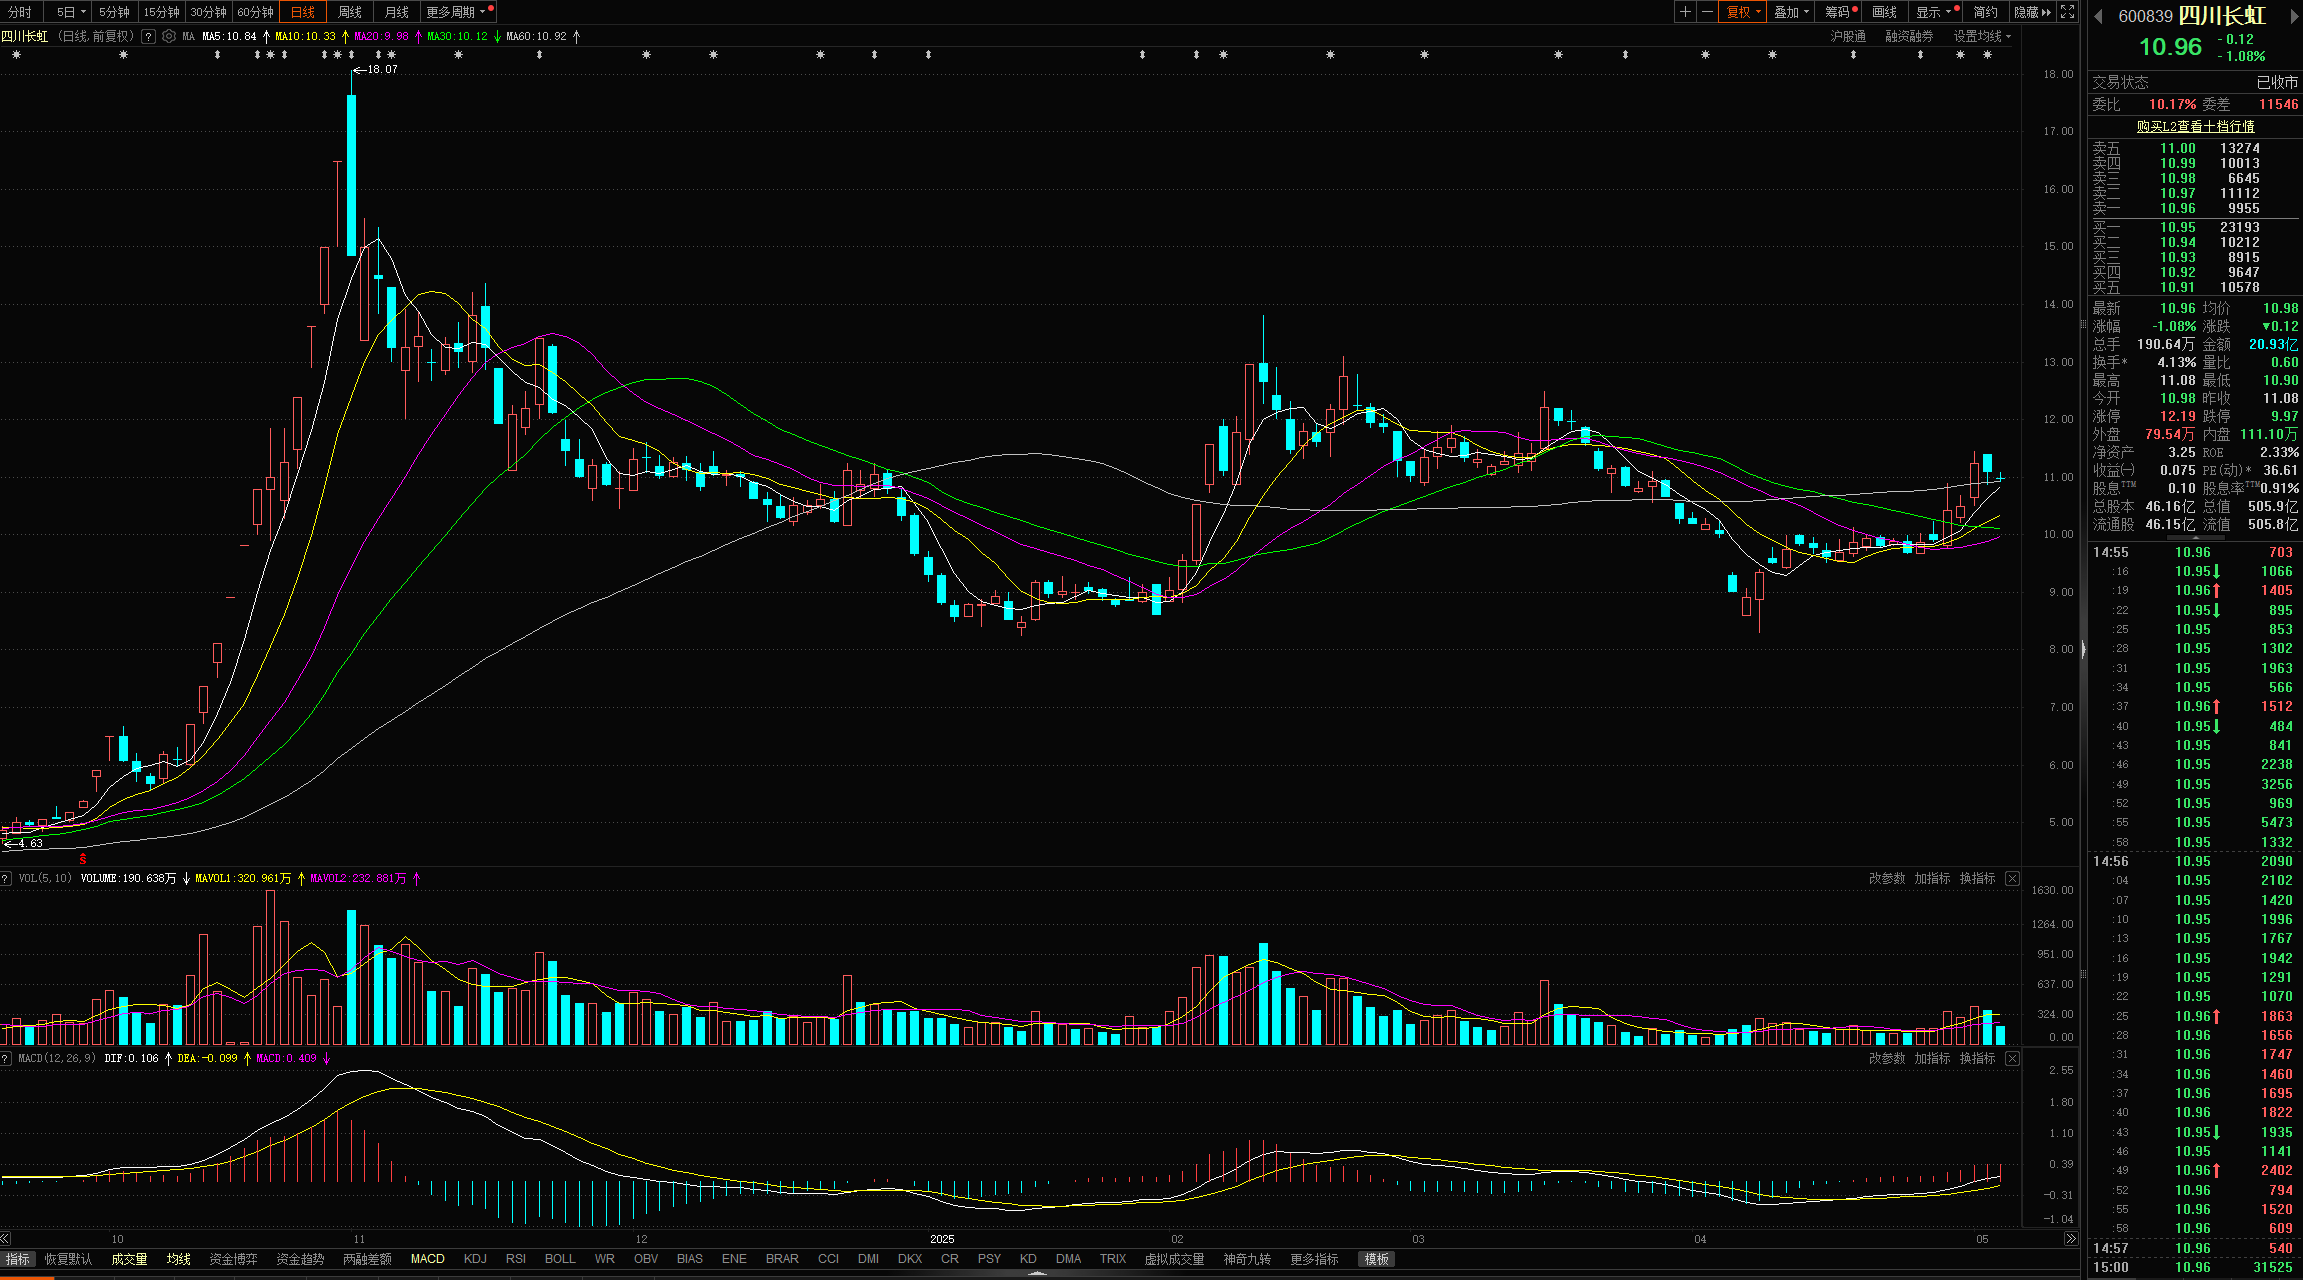Click the 15:00 final trade row
Screen dimensions: 2303x1280
(x=2195, y=1267)
